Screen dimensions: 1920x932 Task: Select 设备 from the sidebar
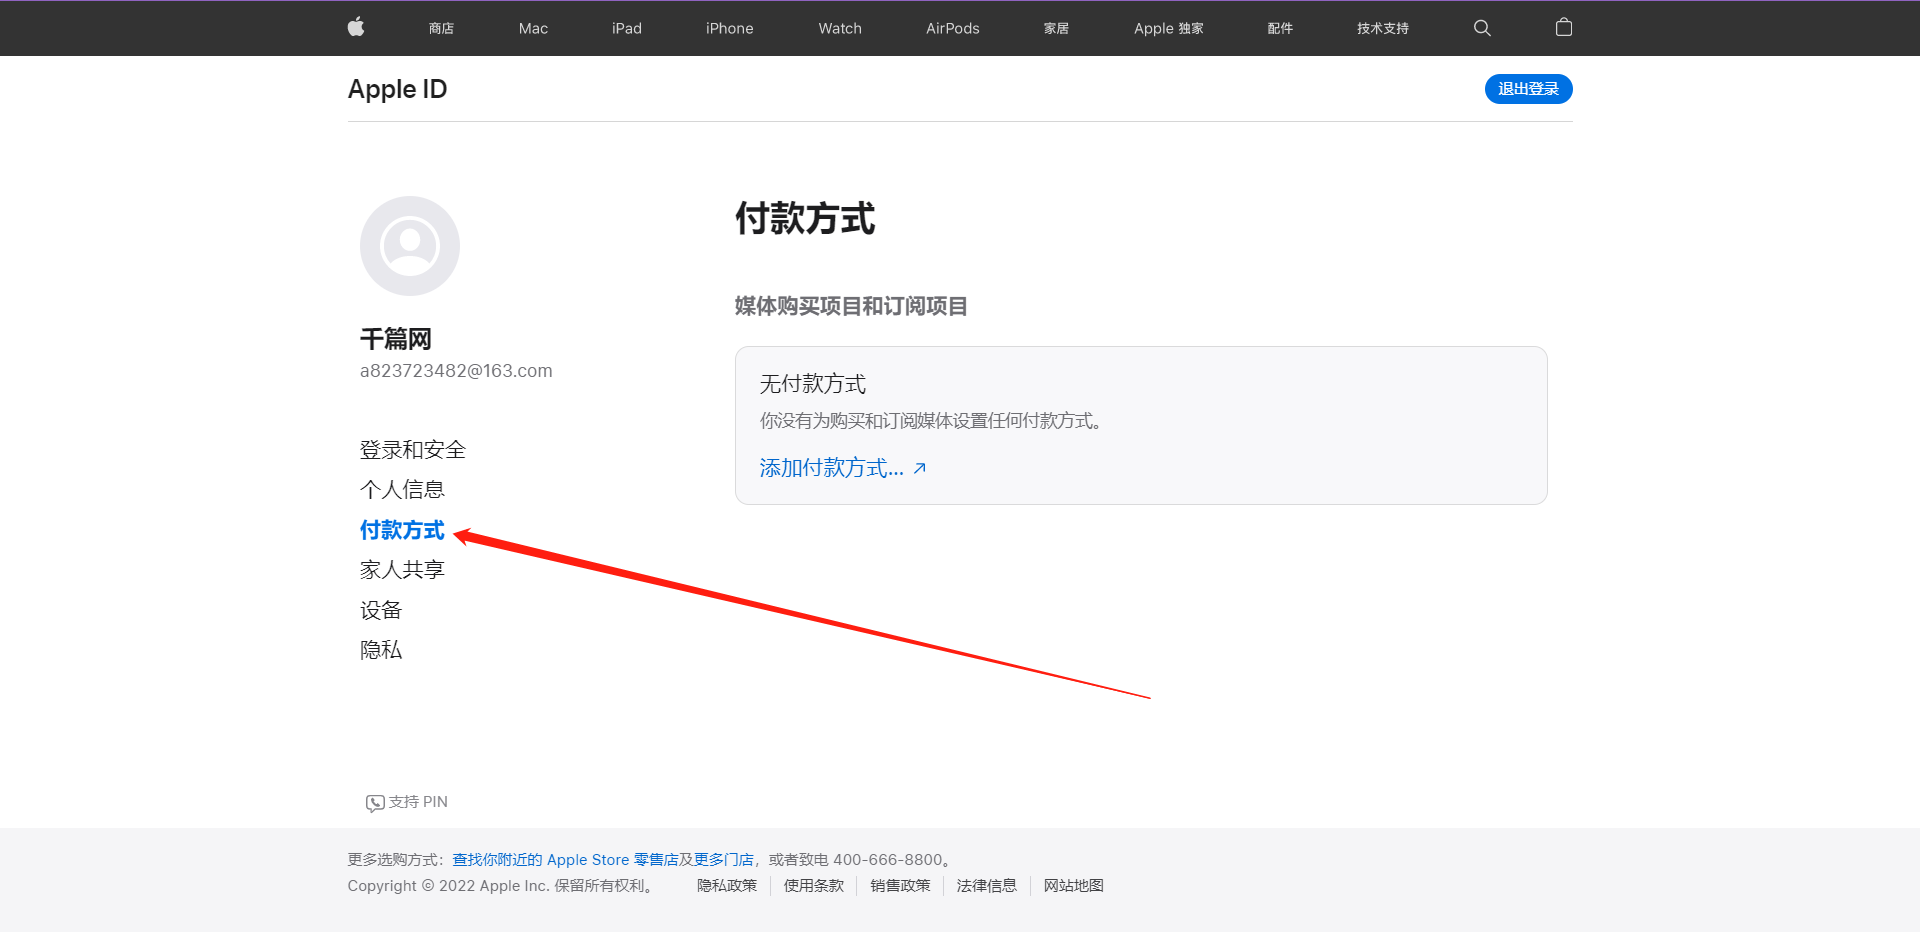380,609
